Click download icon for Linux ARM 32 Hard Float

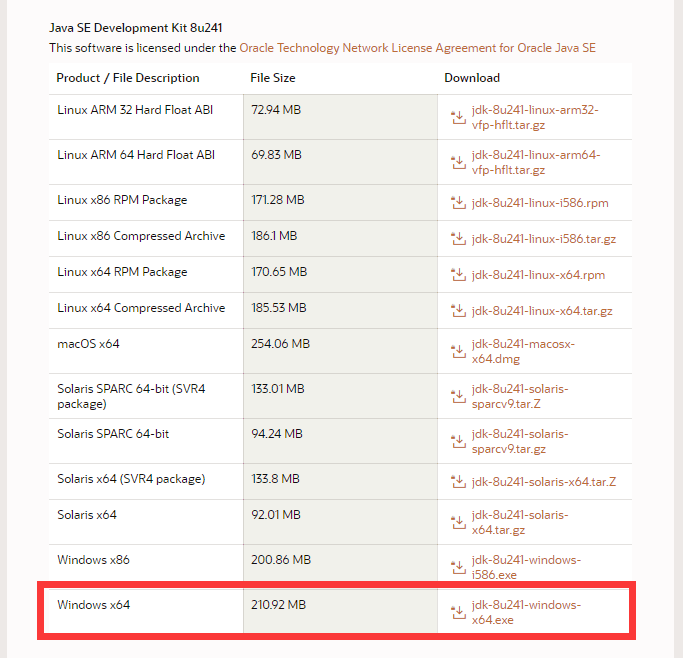point(458,117)
